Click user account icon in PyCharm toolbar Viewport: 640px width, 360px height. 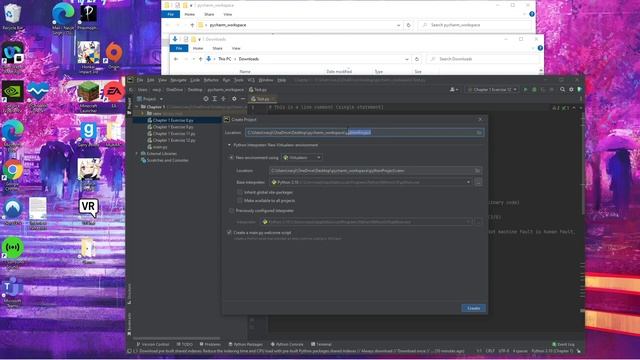(x=454, y=89)
